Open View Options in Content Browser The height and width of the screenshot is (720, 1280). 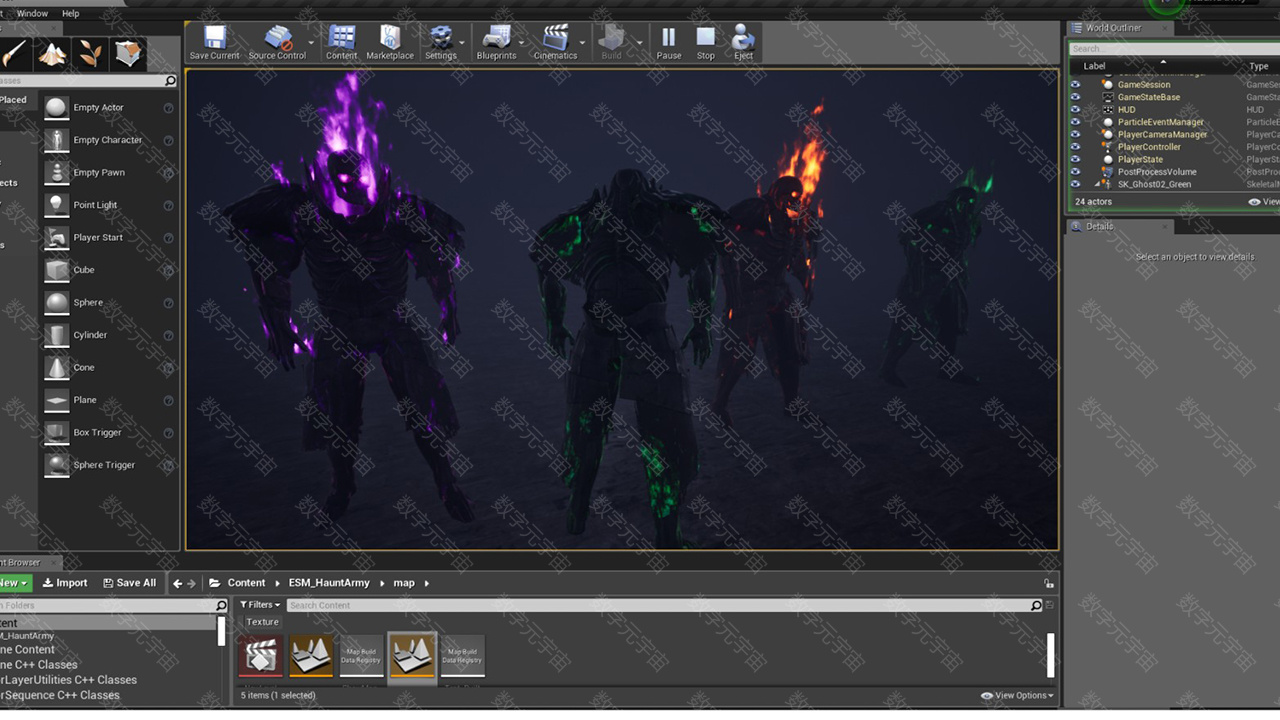click(1017, 695)
